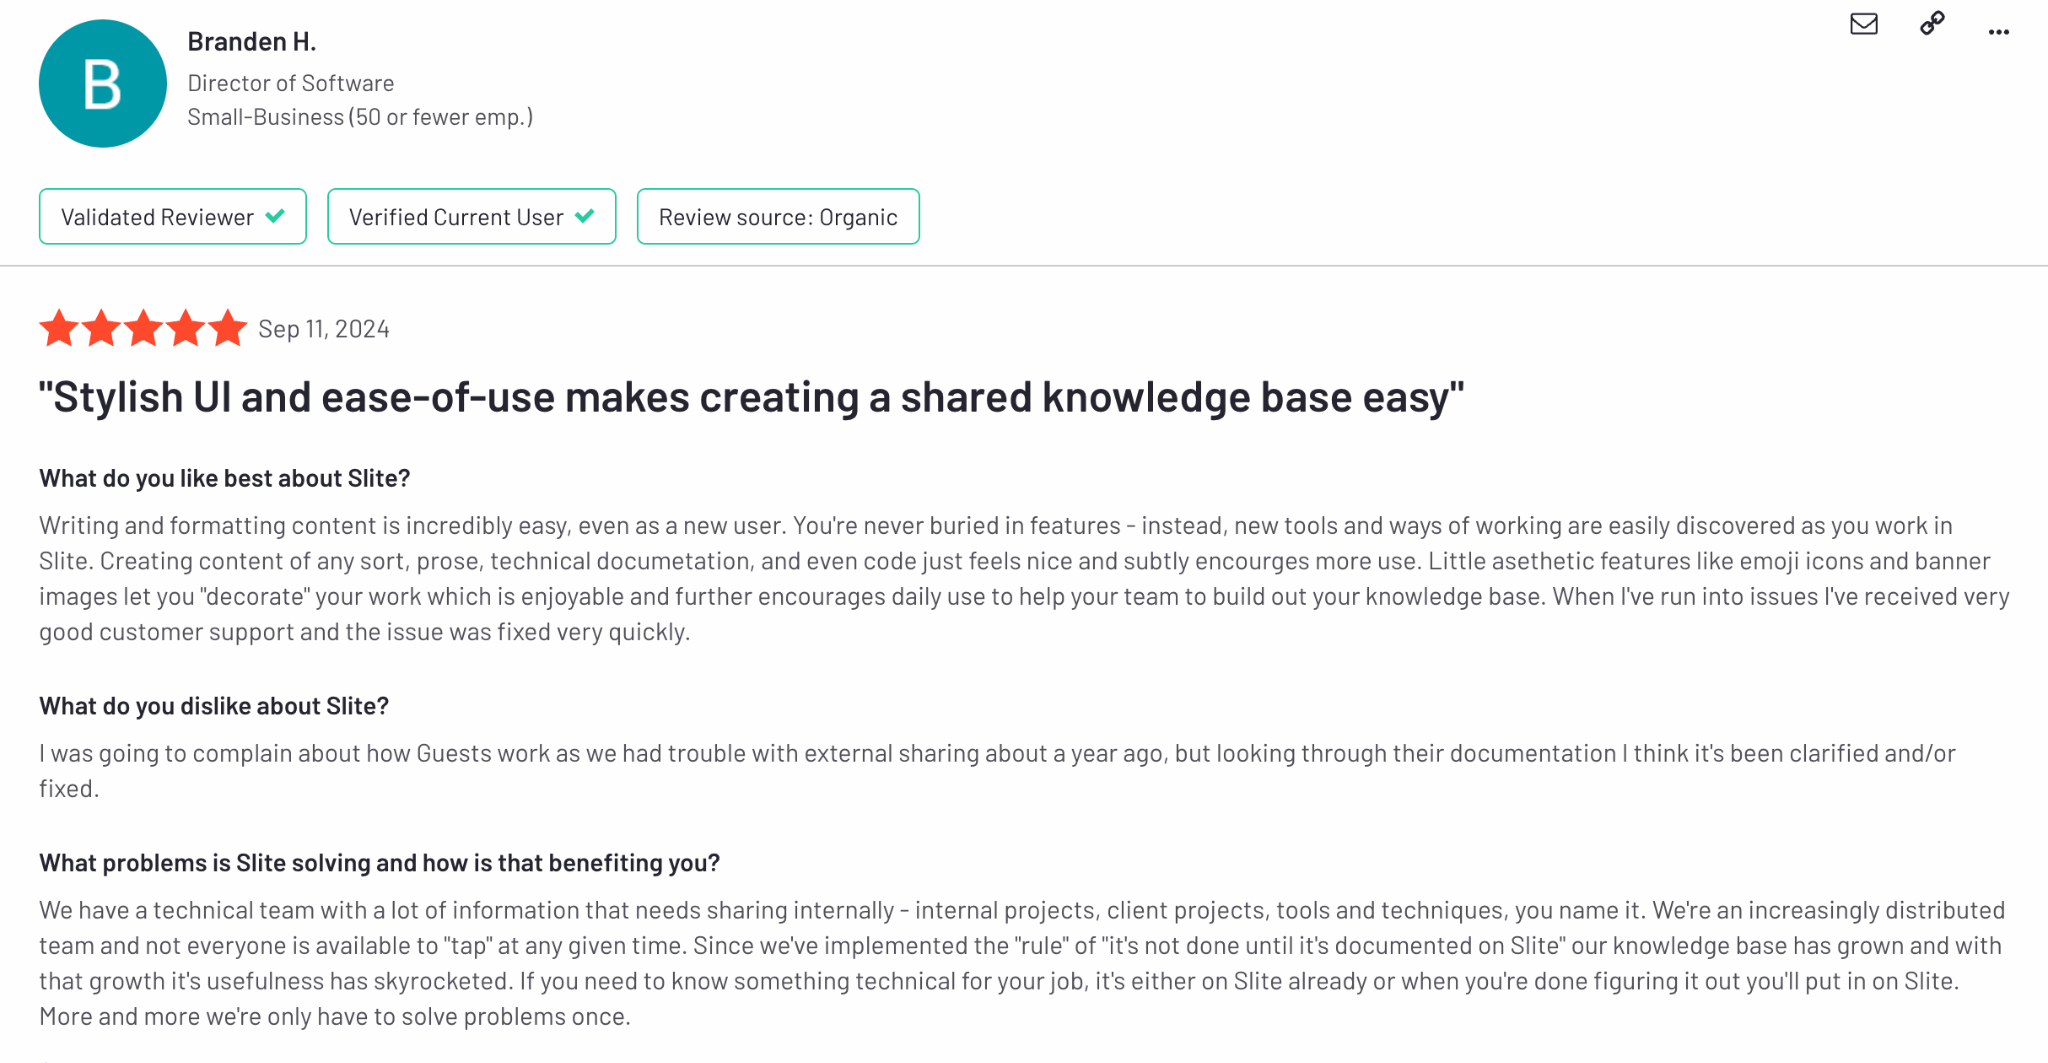
Task: Click the Director of Software job title
Action: (x=291, y=83)
